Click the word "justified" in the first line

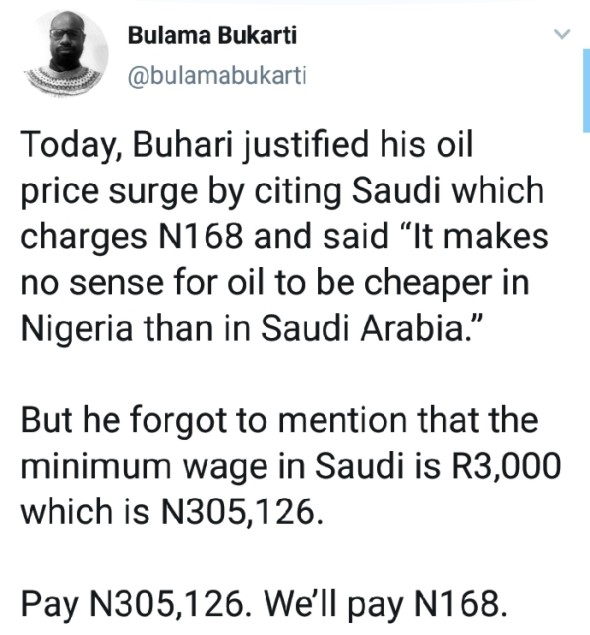pos(306,145)
